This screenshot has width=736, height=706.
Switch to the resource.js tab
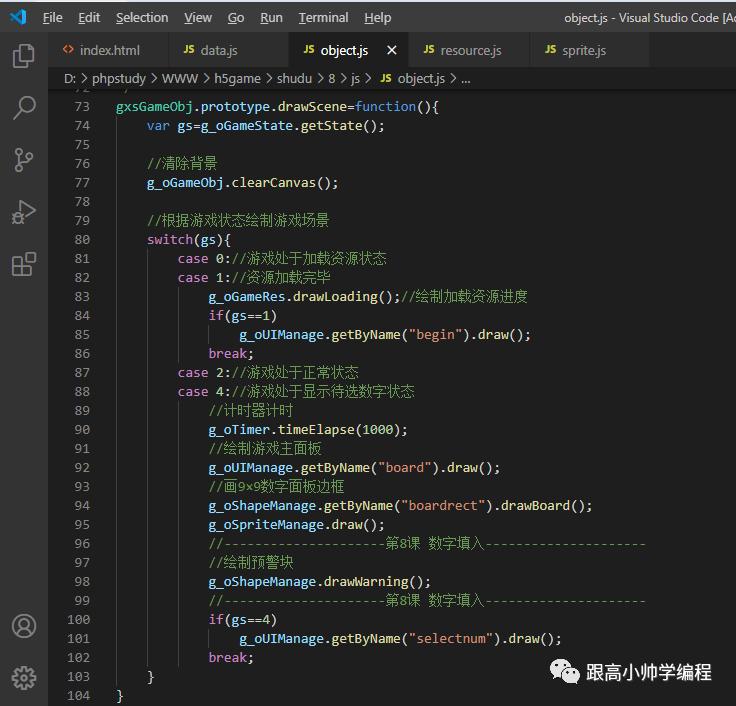pyautogui.click(x=469, y=50)
